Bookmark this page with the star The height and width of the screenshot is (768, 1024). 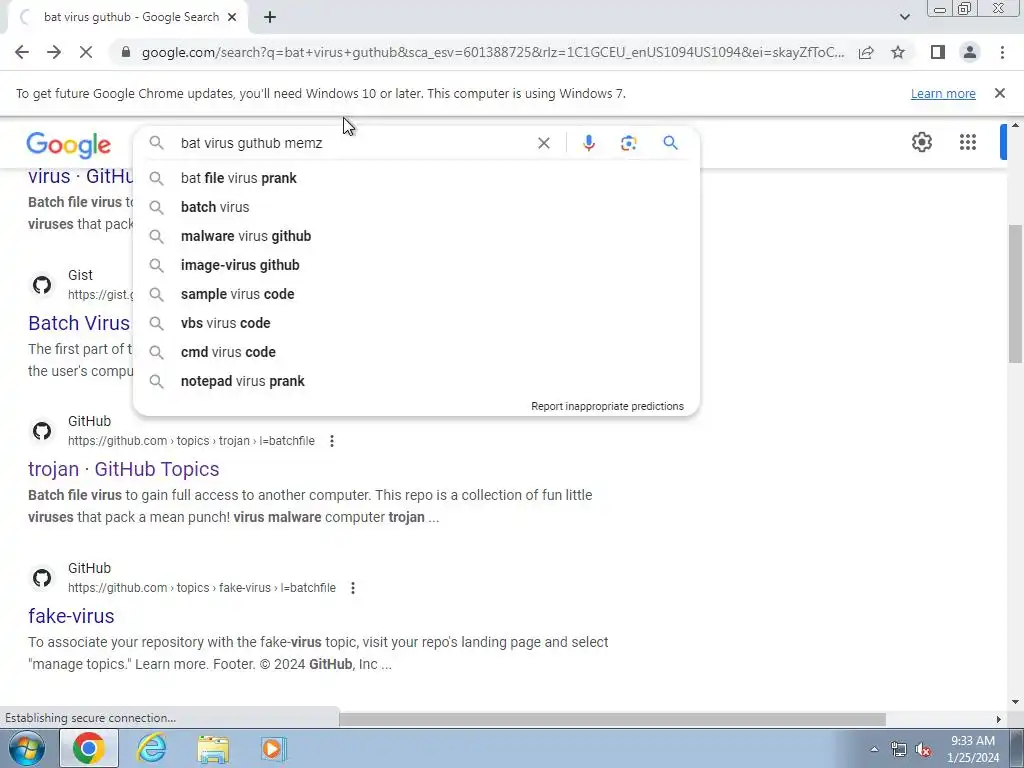(898, 52)
